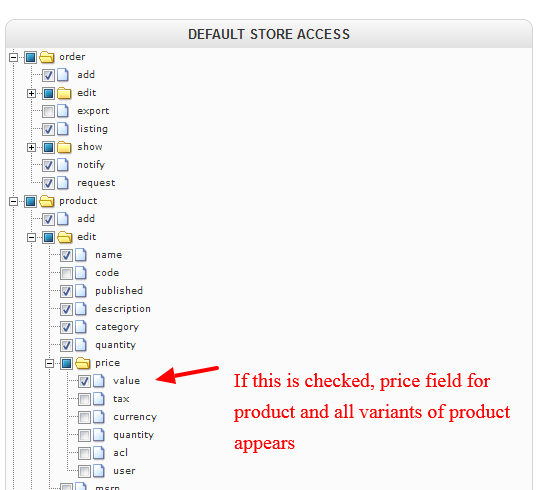
Task: Click the Default Store Access header
Action: coord(269,34)
